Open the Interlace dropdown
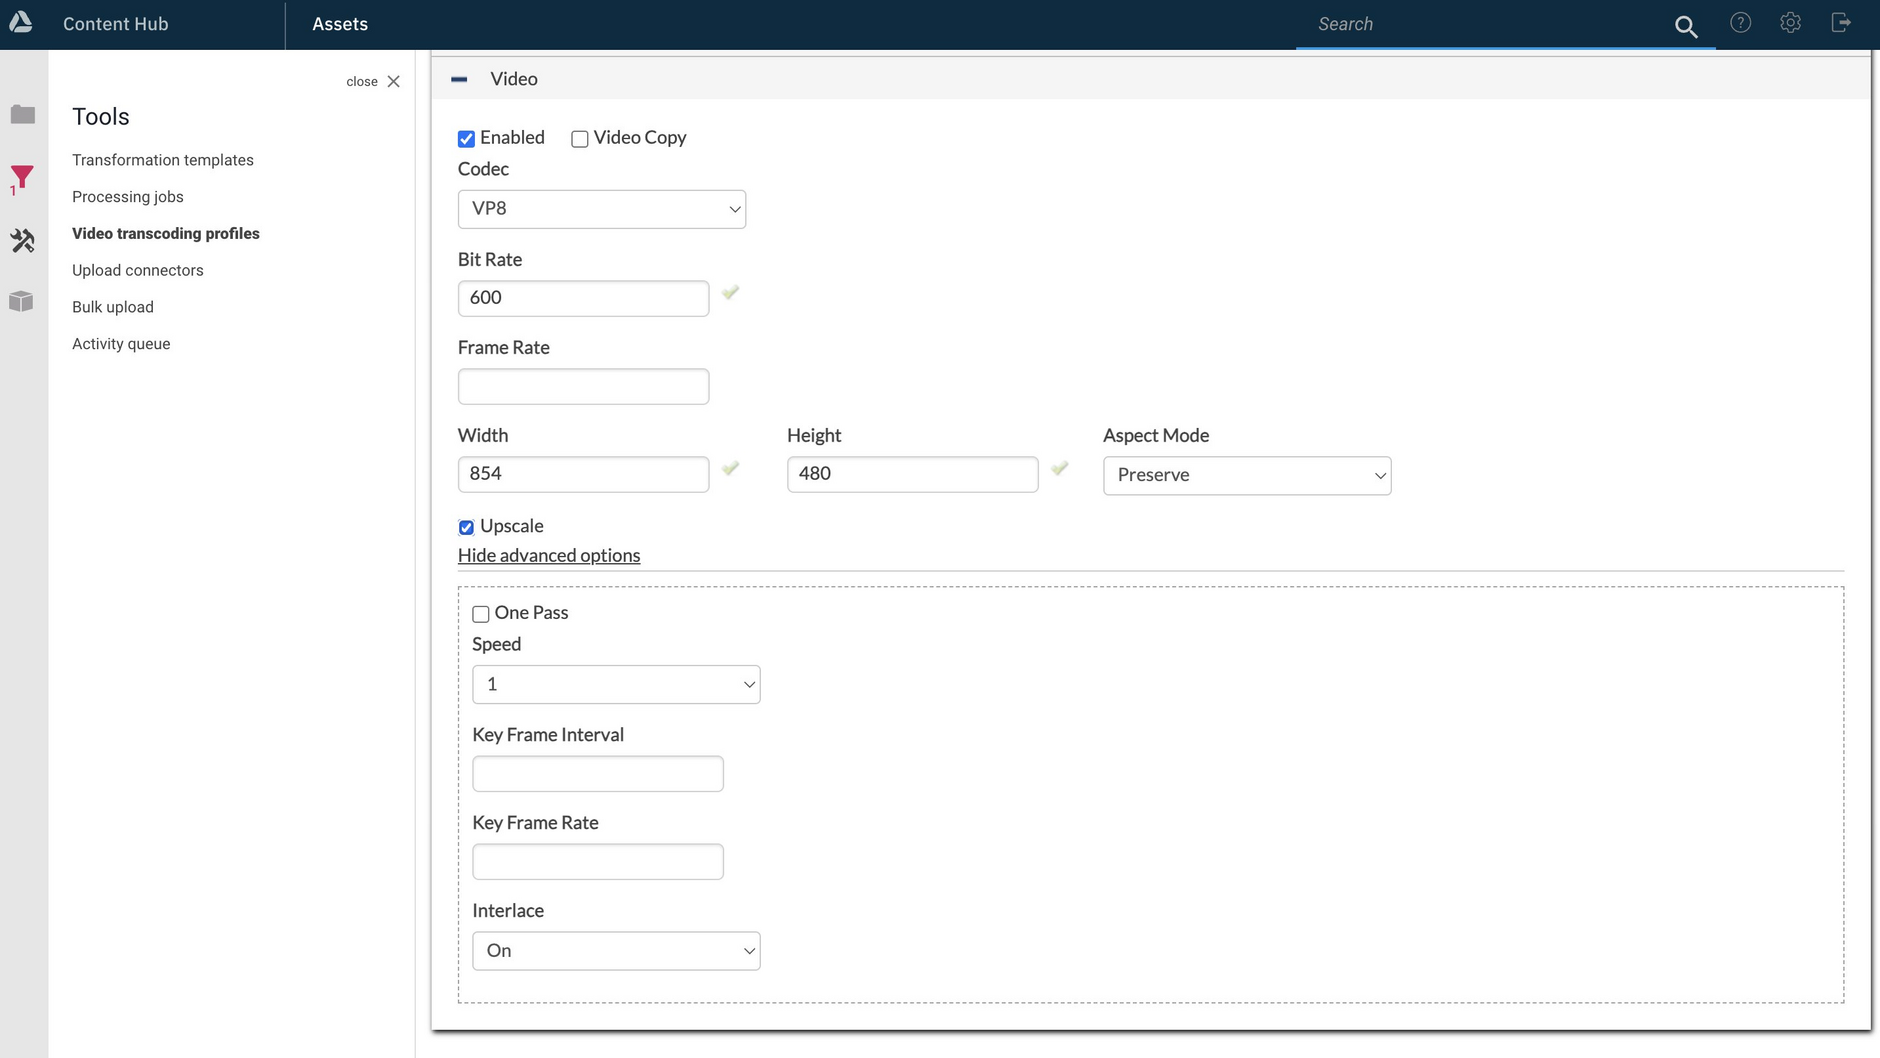Image resolution: width=1880 pixels, height=1058 pixels. pyautogui.click(x=616, y=951)
